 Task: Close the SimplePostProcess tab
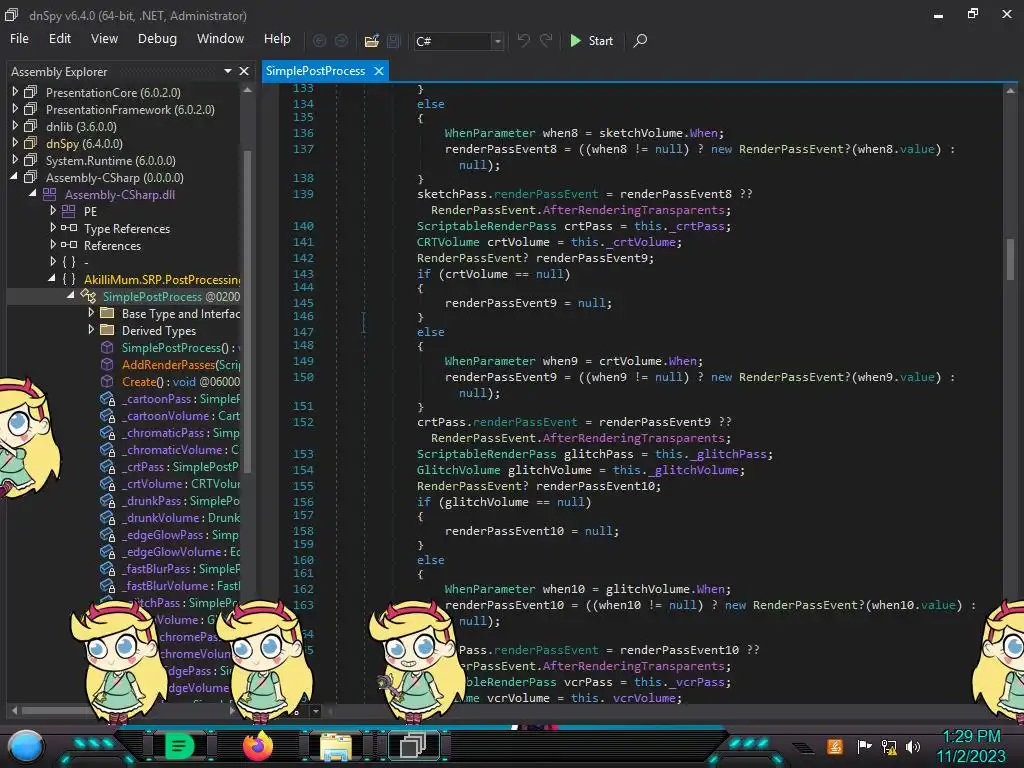[379, 71]
